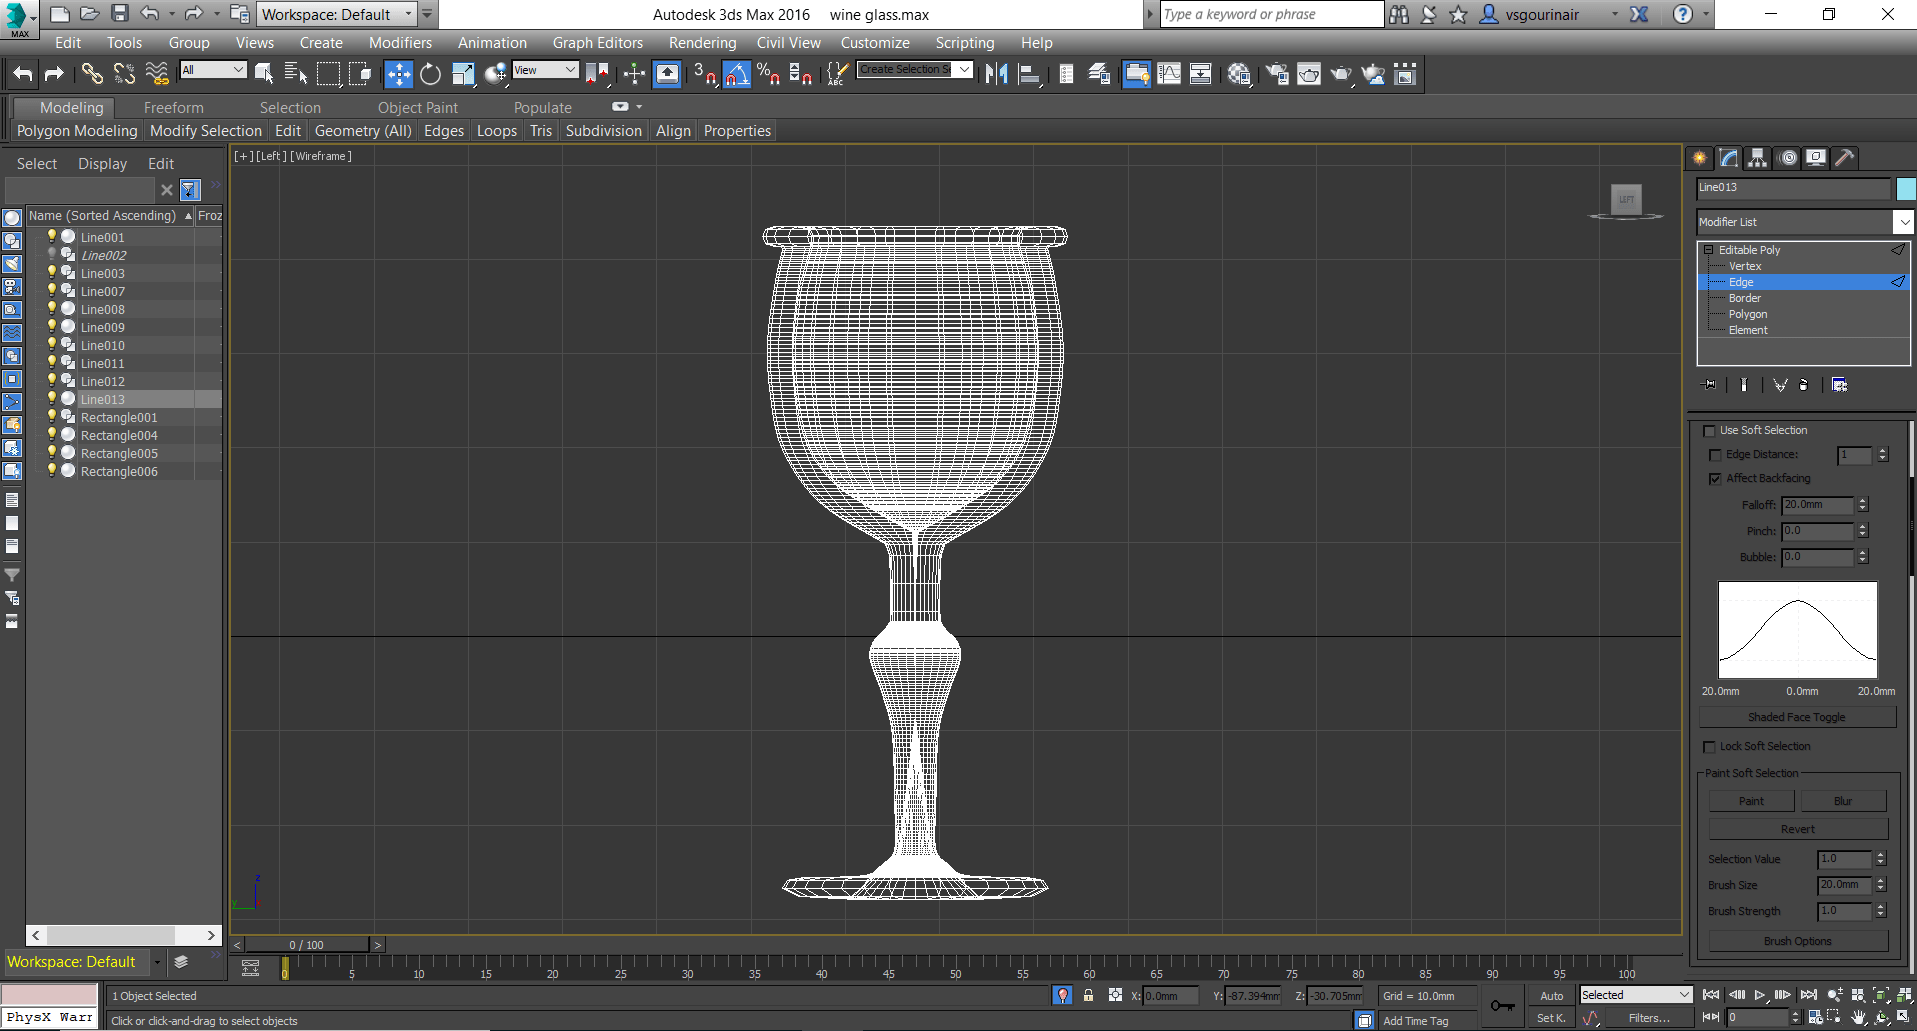1917x1031 pixels.
Task: Open the Utilities command panel tab
Action: [x=1845, y=158]
